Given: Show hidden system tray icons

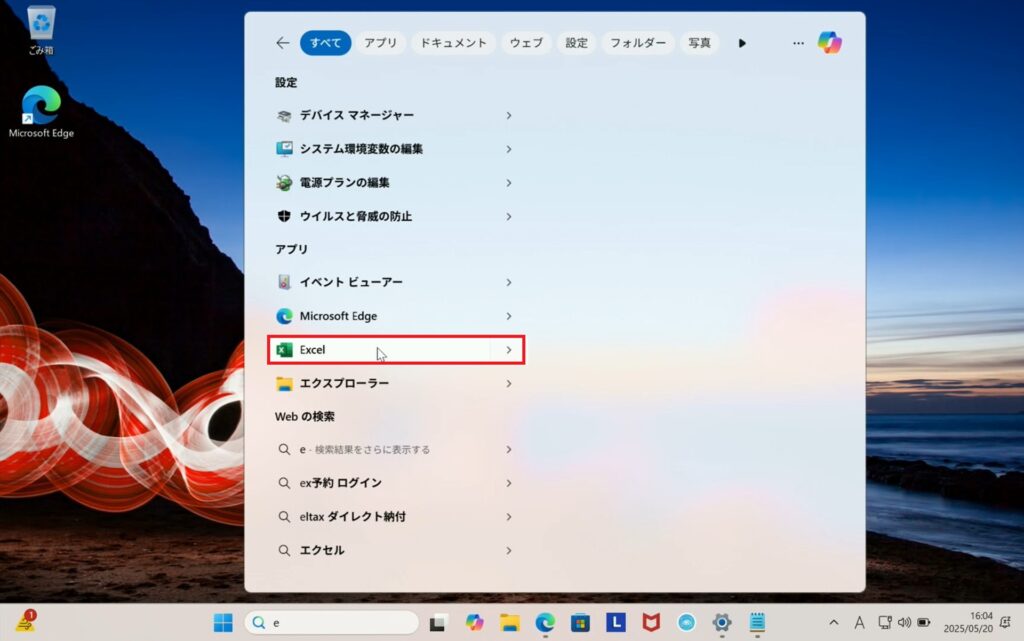Looking at the screenshot, I should click(833, 623).
